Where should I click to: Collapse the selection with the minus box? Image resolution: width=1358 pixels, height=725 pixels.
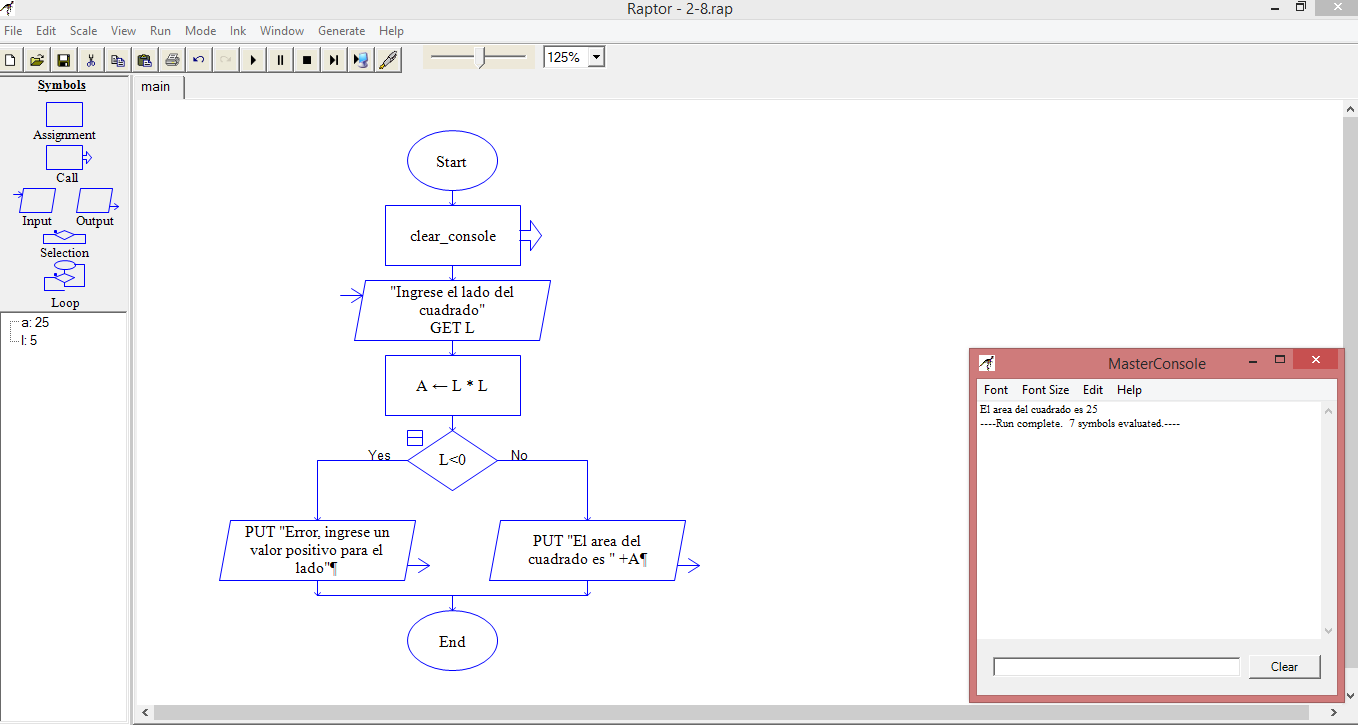415,438
